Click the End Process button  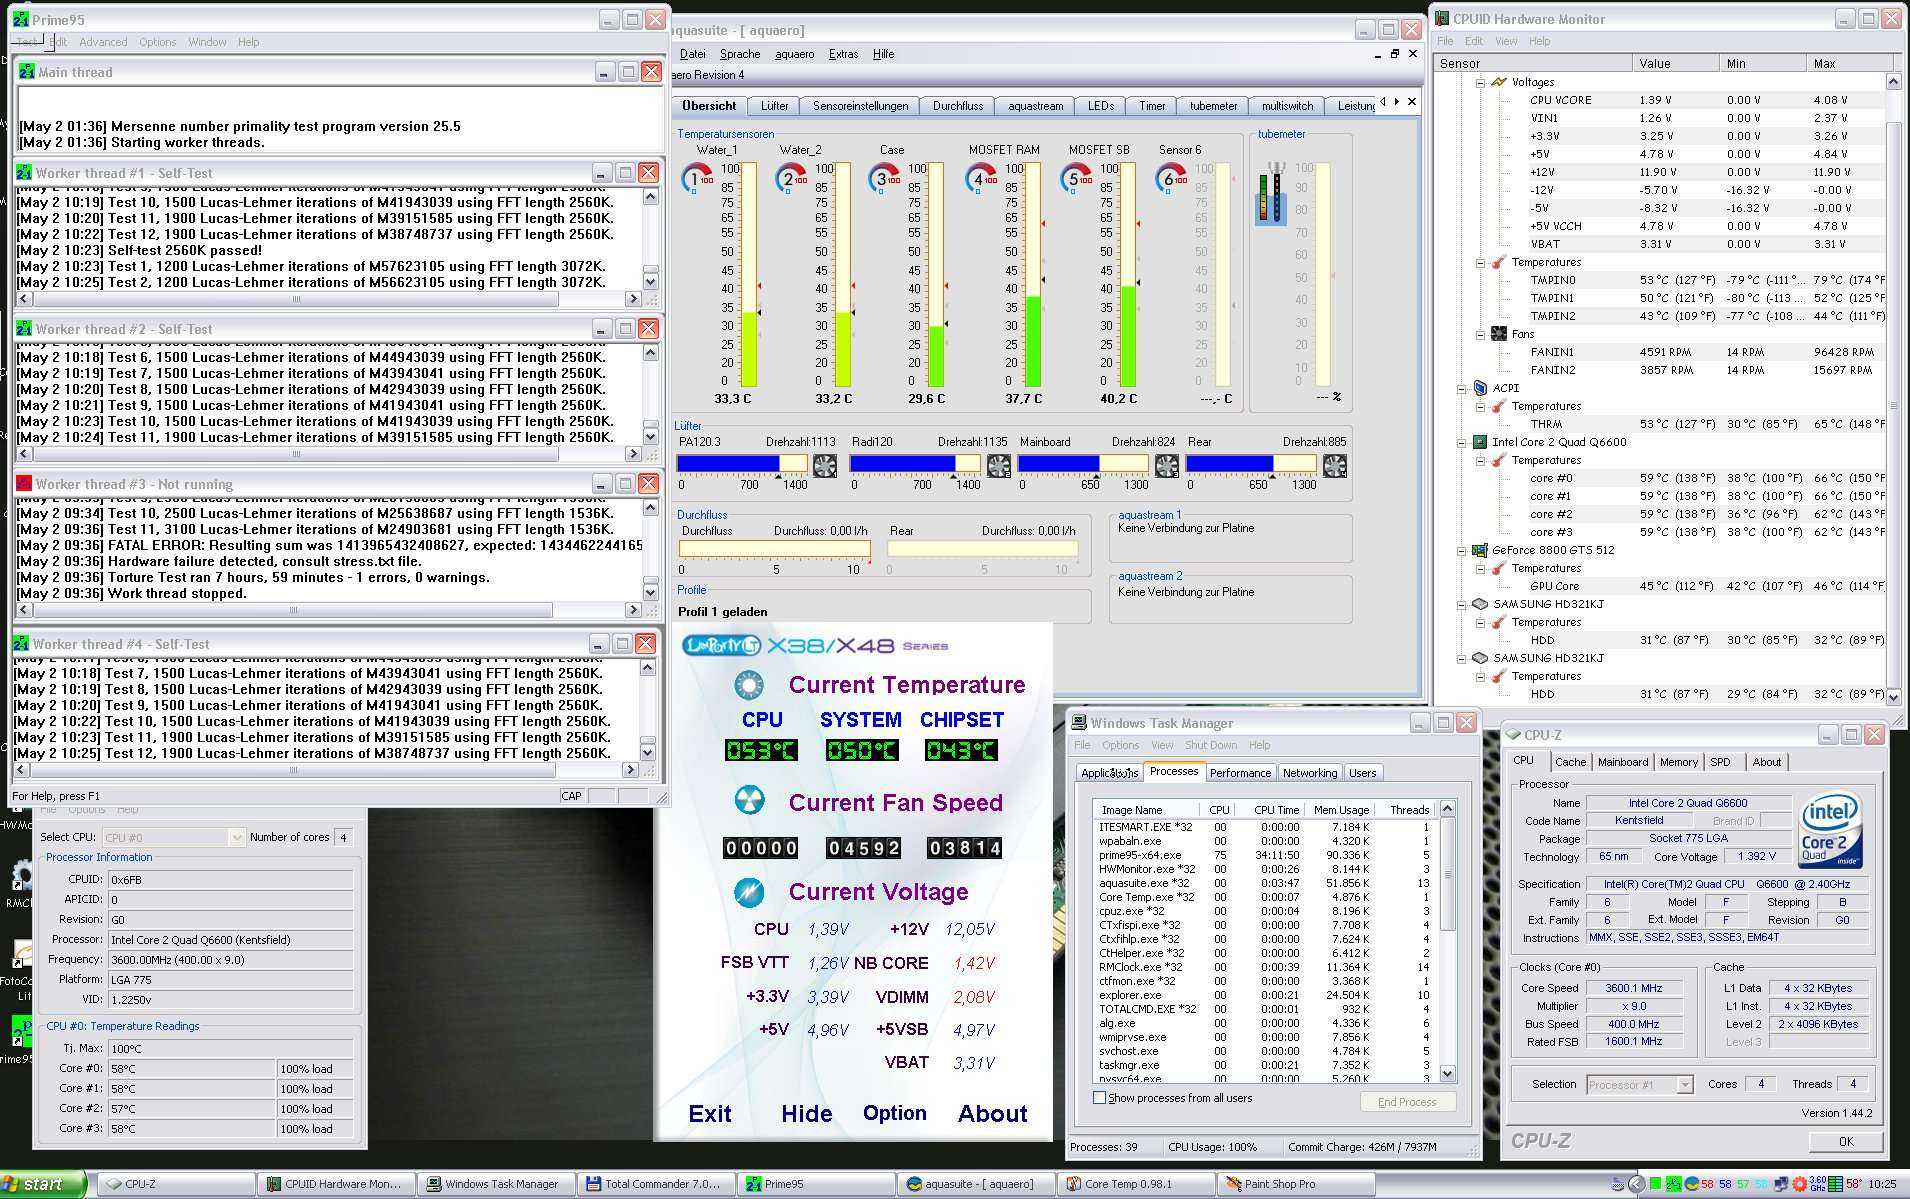tap(1407, 1102)
